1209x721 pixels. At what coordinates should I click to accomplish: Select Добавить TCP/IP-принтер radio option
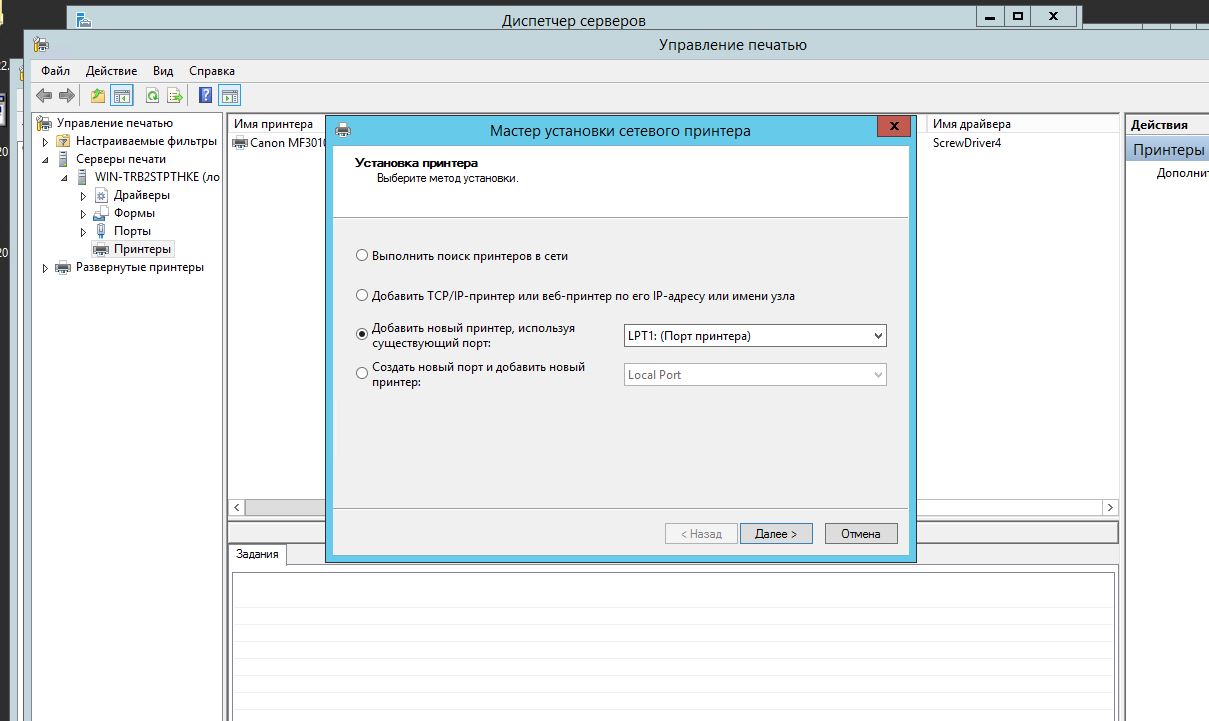[362, 296]
